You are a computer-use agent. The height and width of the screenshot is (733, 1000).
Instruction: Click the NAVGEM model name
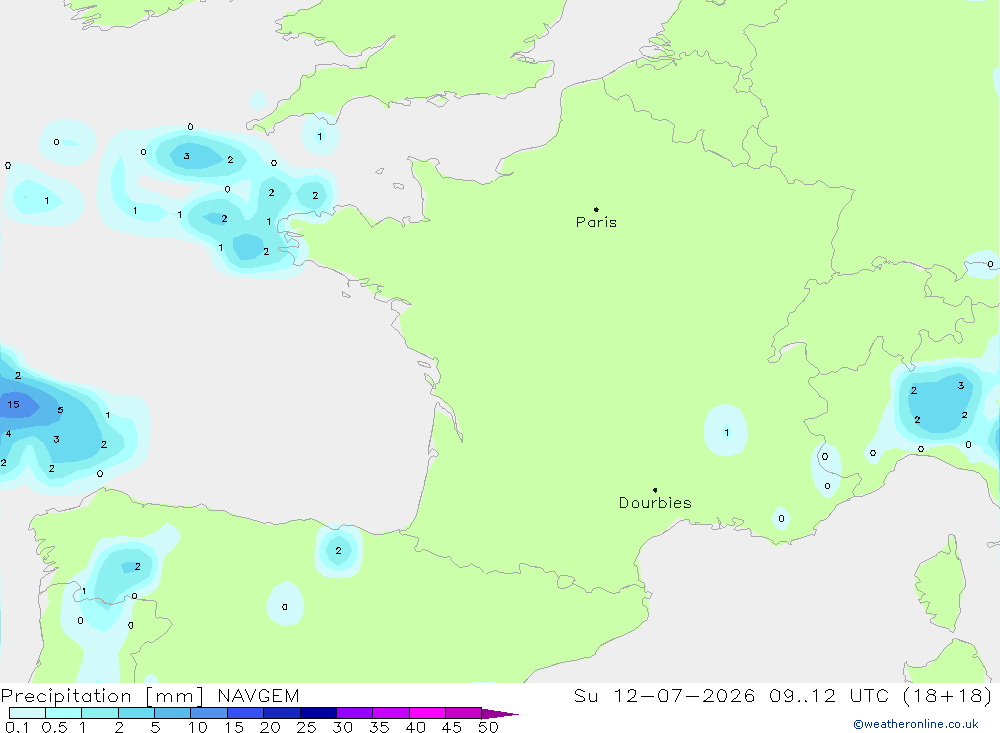pos(258,695)
